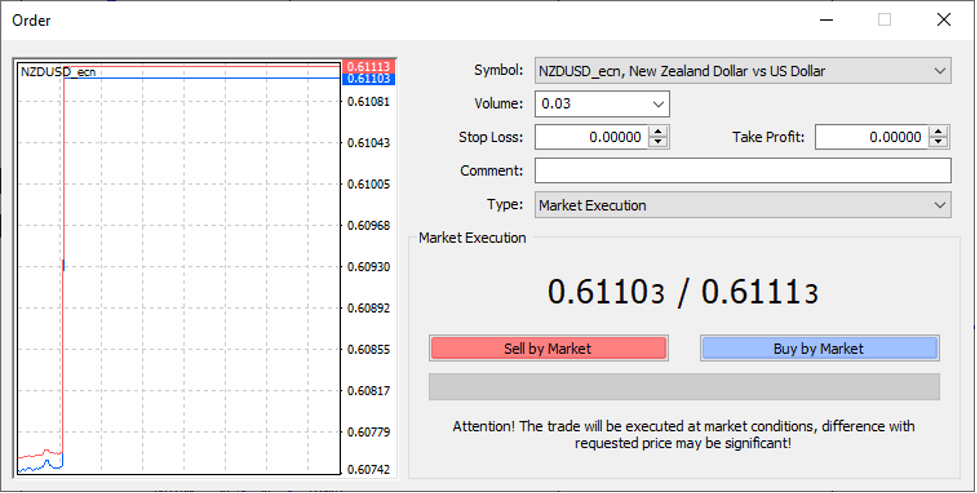Screen dimensions: 977x493
Task: Click the red 0.61113 ask price tag
Action: (368, 66)
